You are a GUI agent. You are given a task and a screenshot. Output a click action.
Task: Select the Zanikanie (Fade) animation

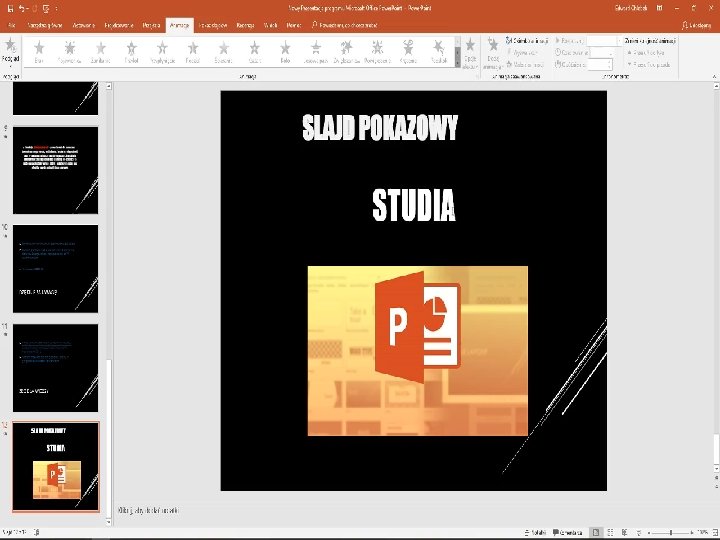click(101, 51)
